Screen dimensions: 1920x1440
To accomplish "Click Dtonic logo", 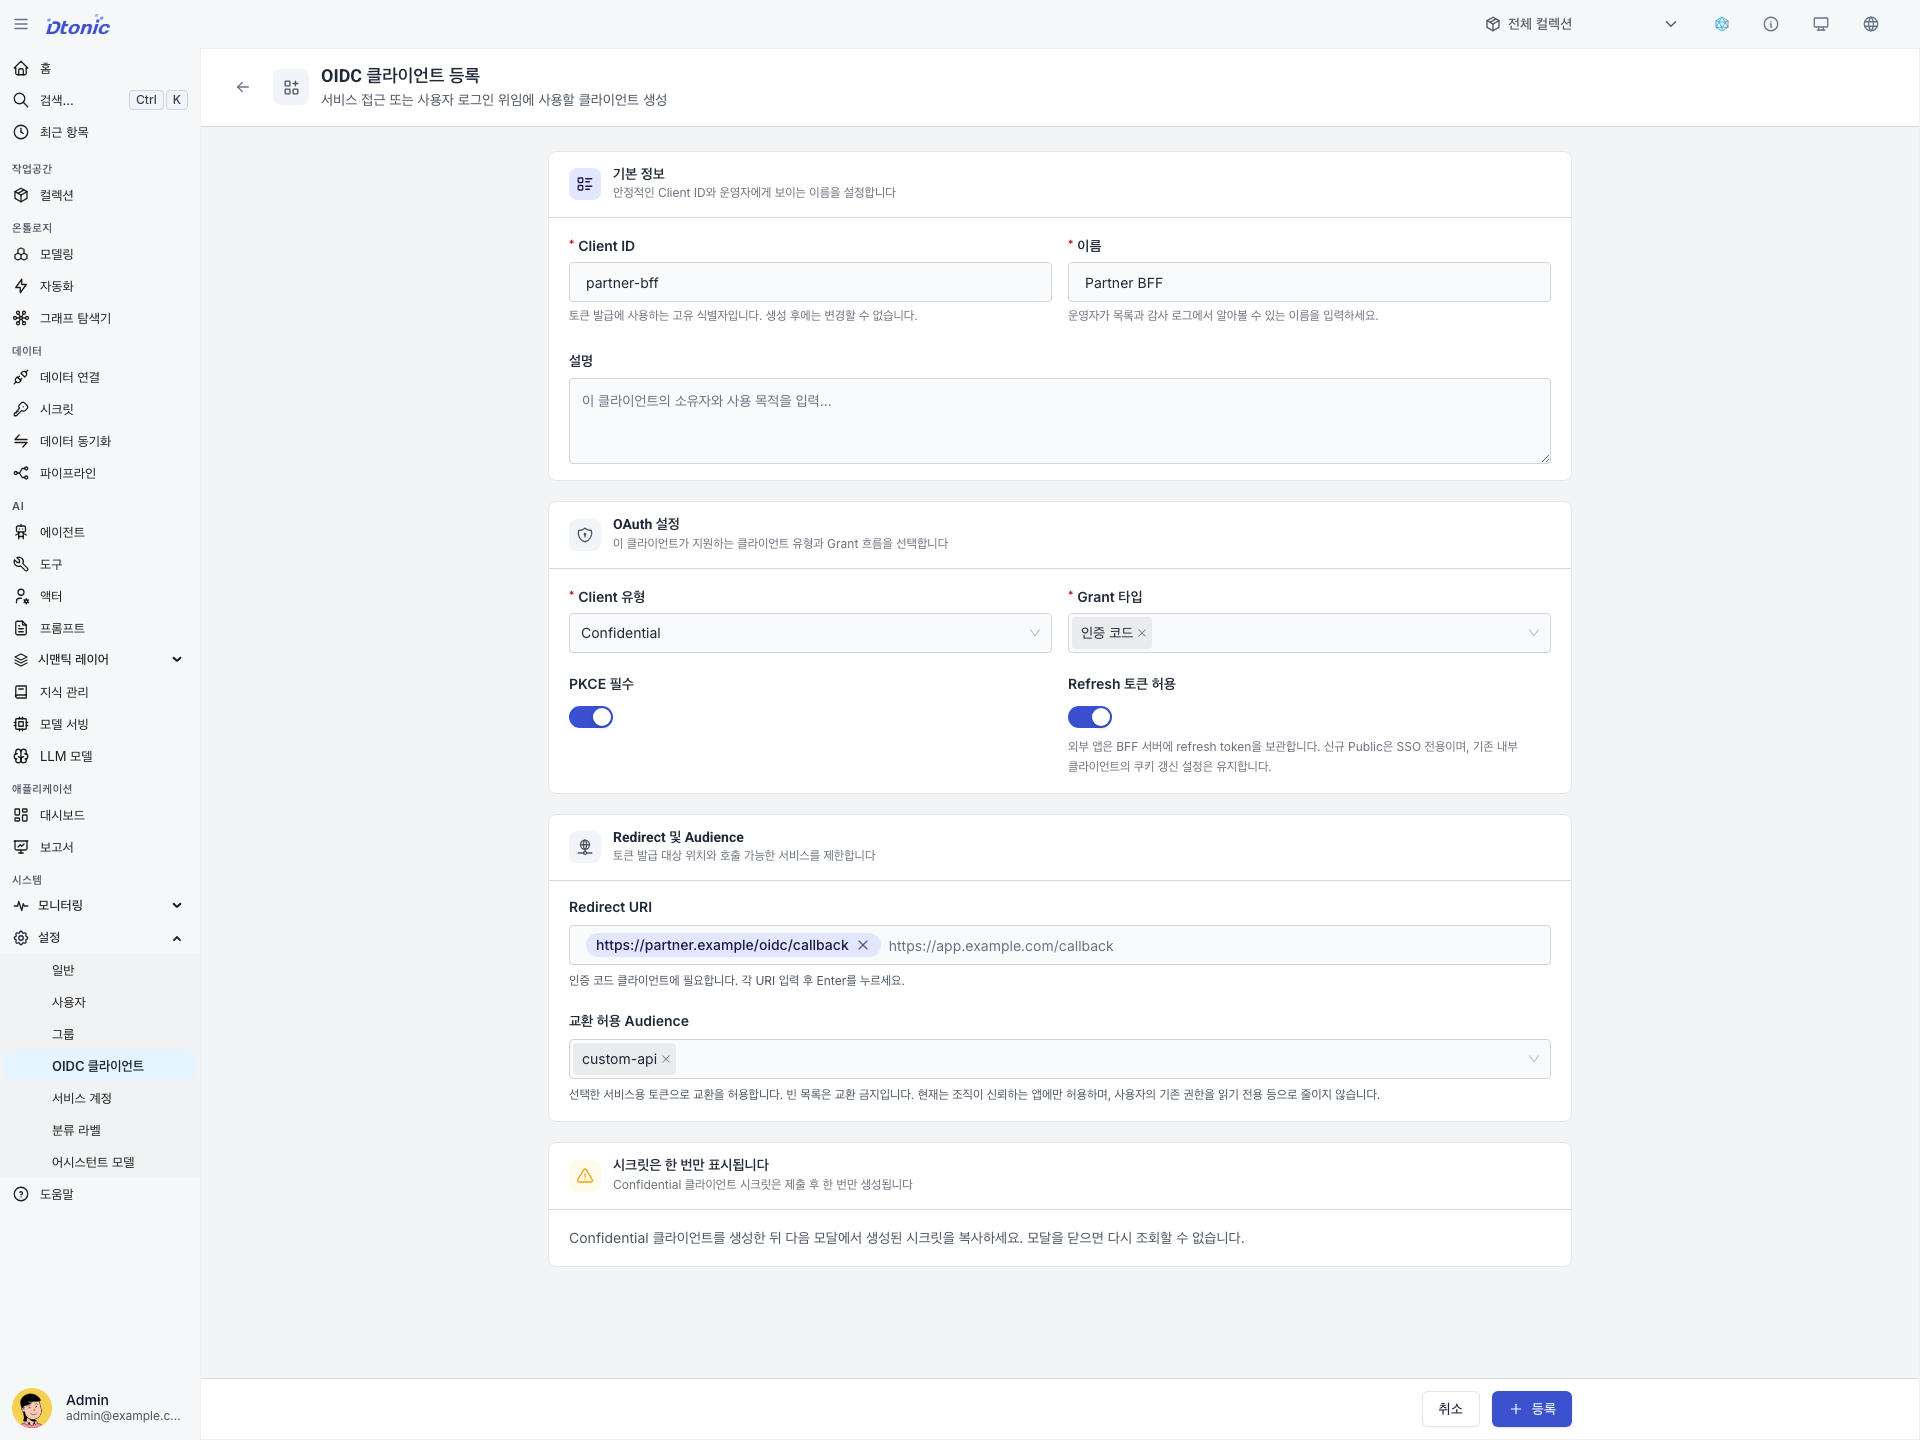I will (78, 25).
